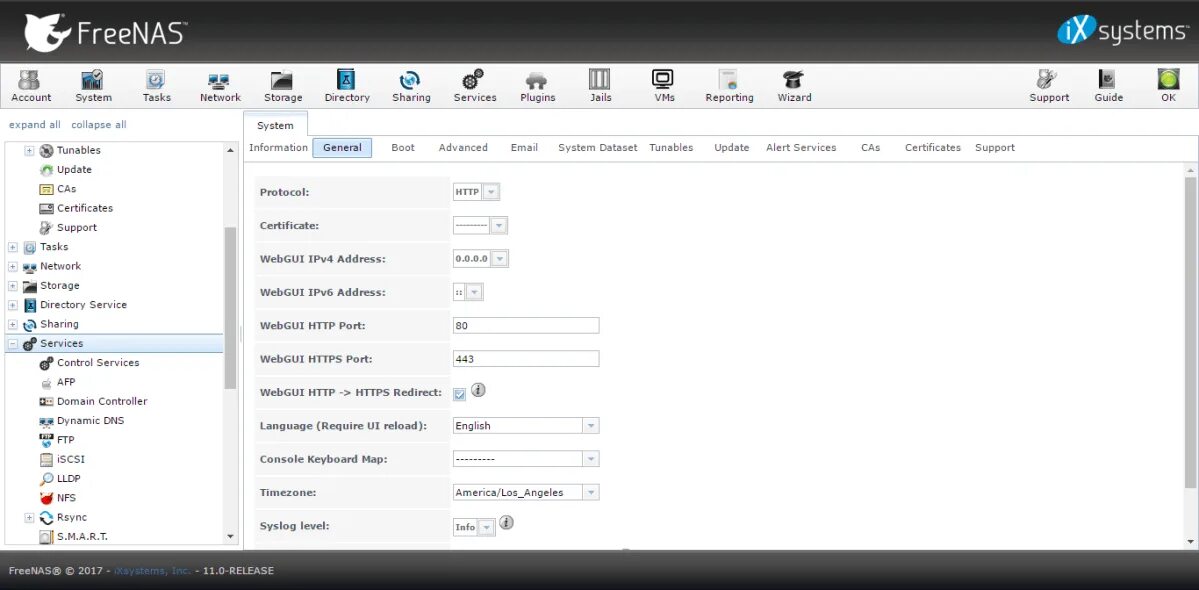1199x590 pixels.
Task: Click the WebGUI HTTP Port field
Action: 526,326
